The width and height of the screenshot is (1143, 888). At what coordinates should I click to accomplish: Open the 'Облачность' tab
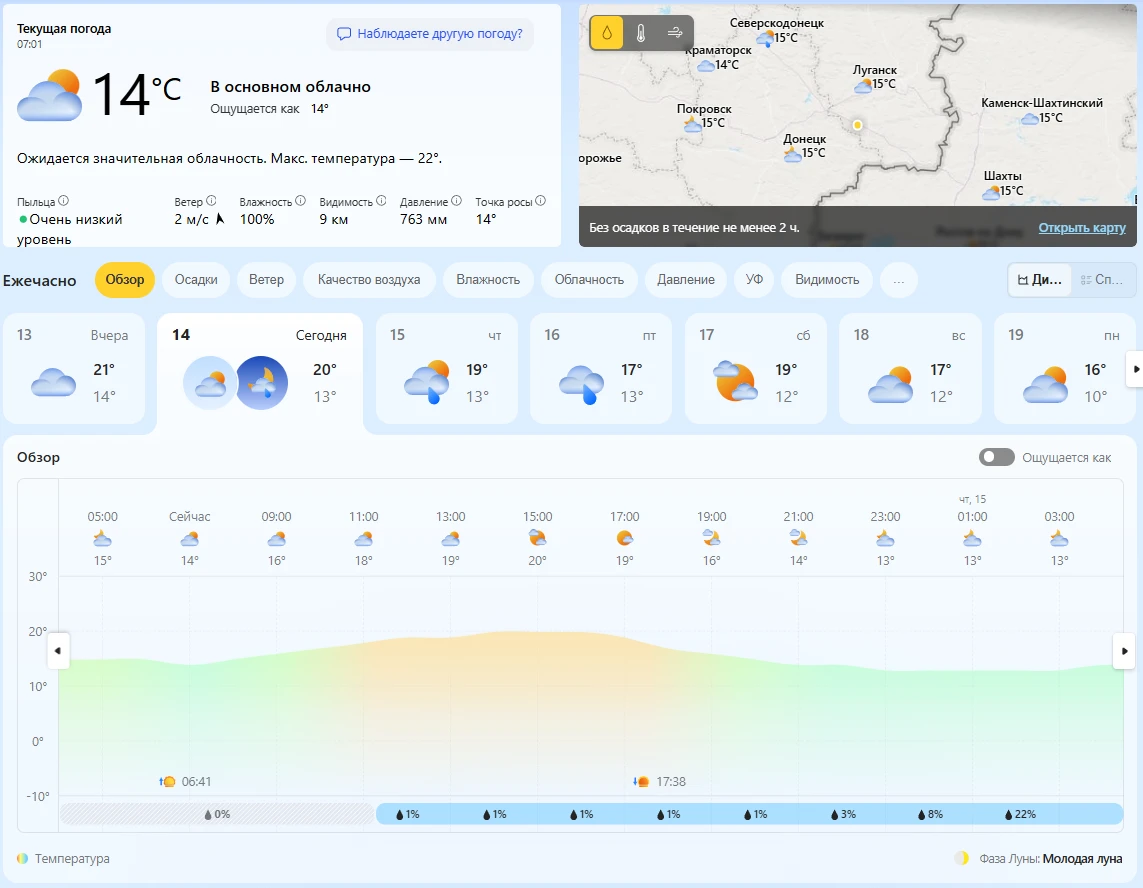(589, 280)
